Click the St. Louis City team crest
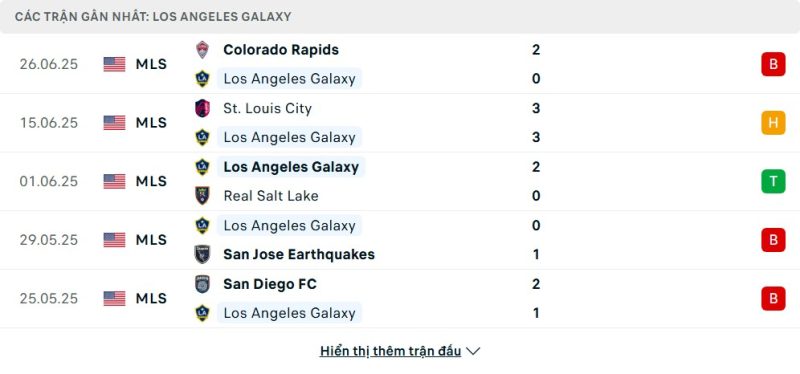Image resolution: width=800 pixels, height=374 pixels. [203, 108]
